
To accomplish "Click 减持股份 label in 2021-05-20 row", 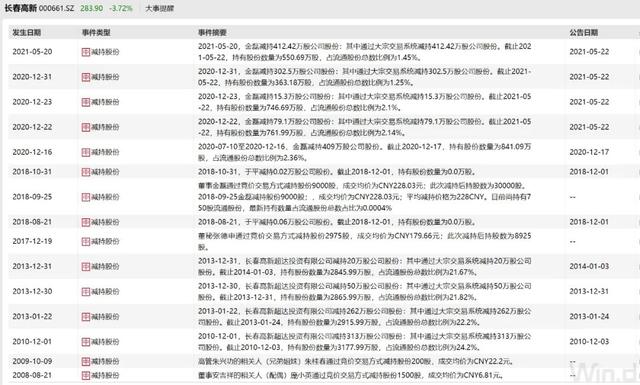I will pyautogui.click(x=105, y=52).
